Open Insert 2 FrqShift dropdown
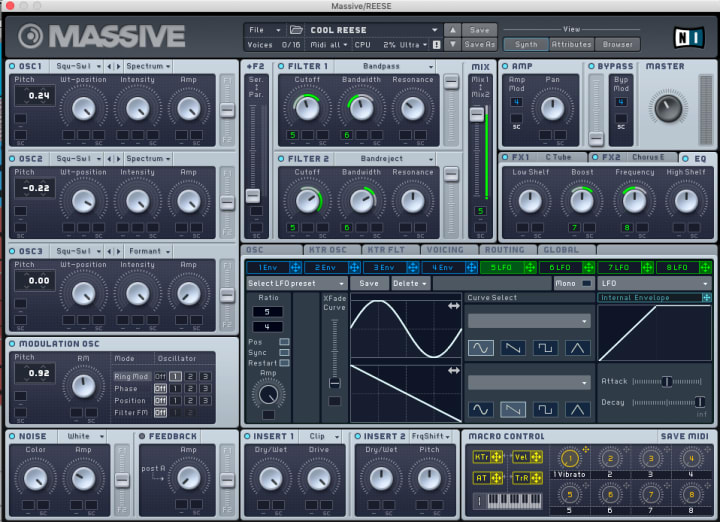This screenshot has height=522, width=720. [431, 436]
